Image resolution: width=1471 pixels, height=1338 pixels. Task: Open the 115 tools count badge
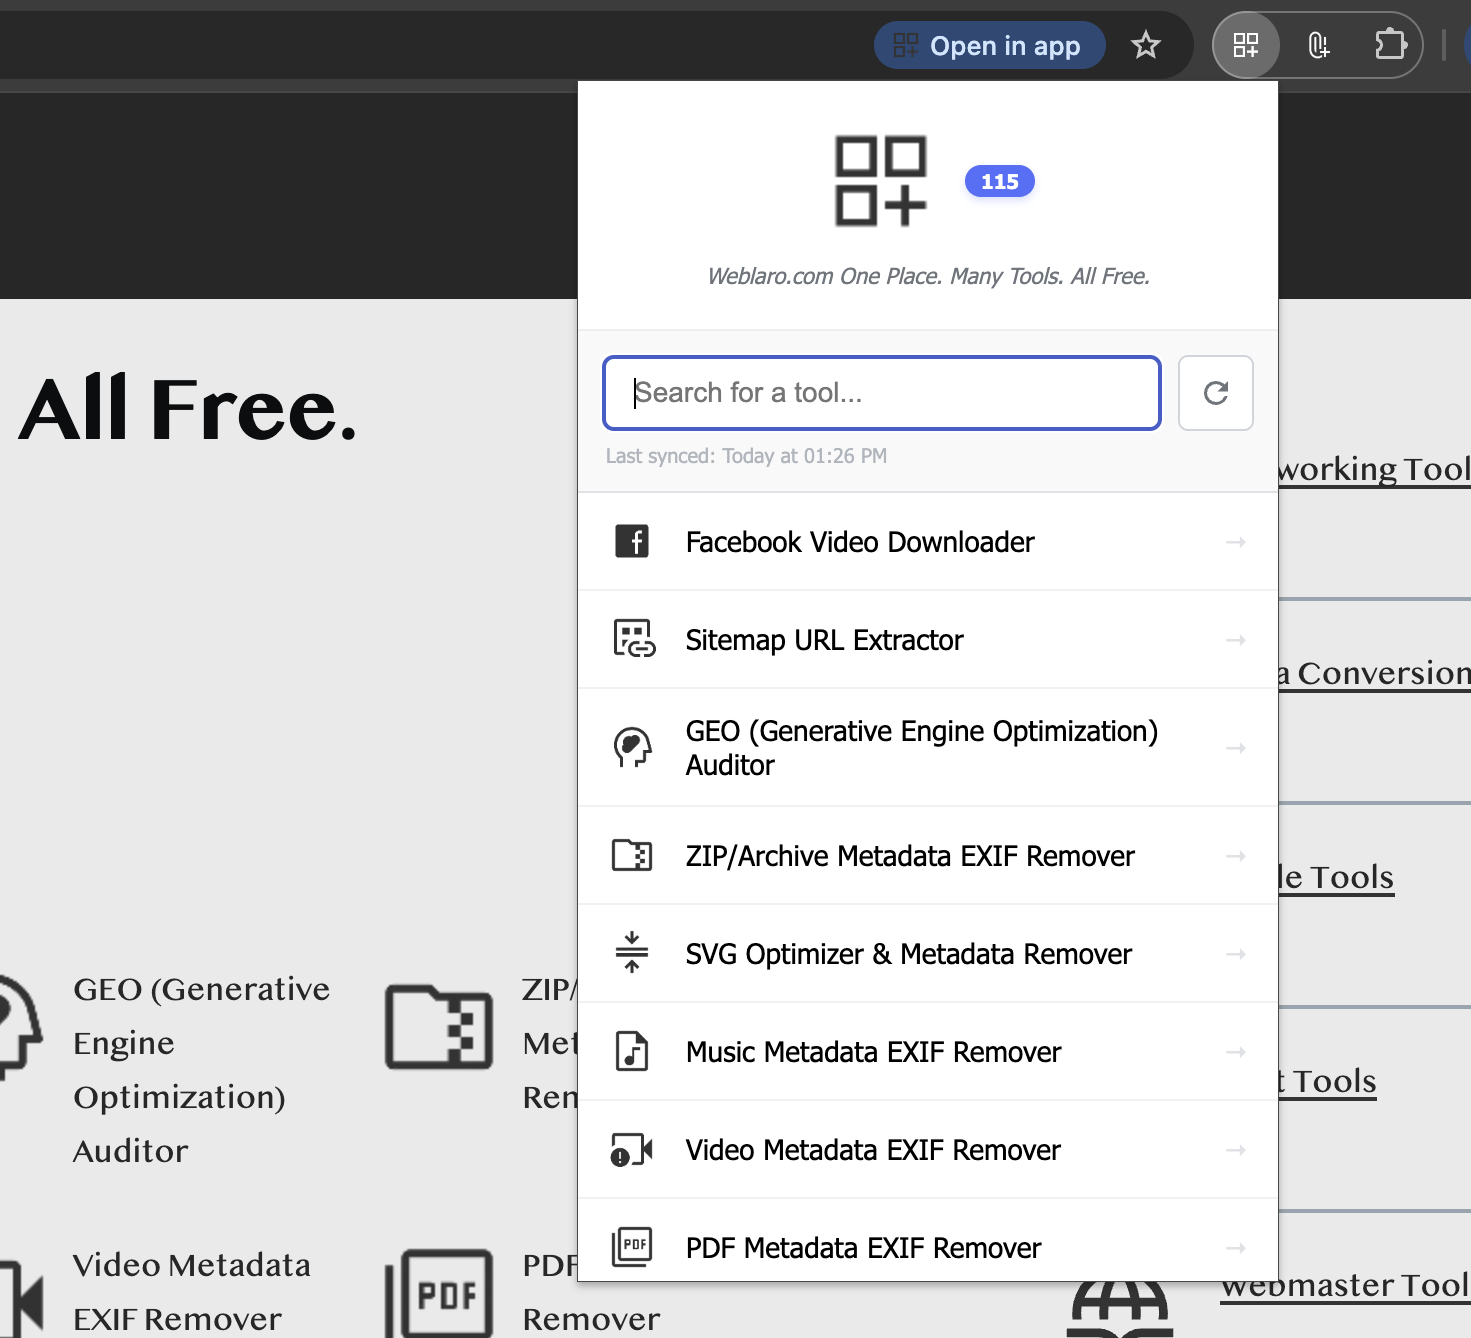coord(999,182)
